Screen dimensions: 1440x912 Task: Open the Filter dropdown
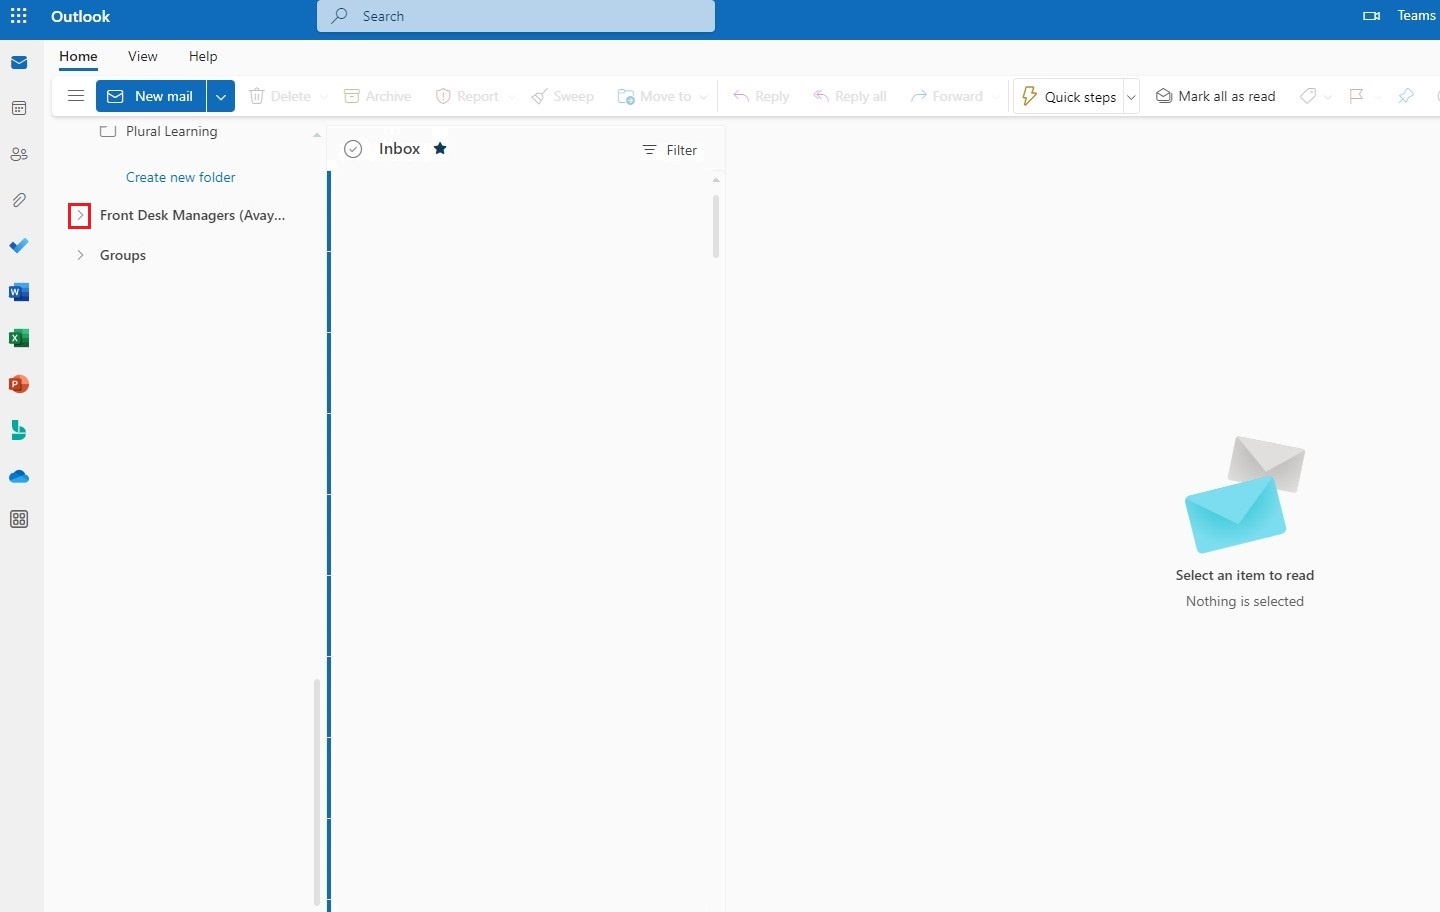670,150
